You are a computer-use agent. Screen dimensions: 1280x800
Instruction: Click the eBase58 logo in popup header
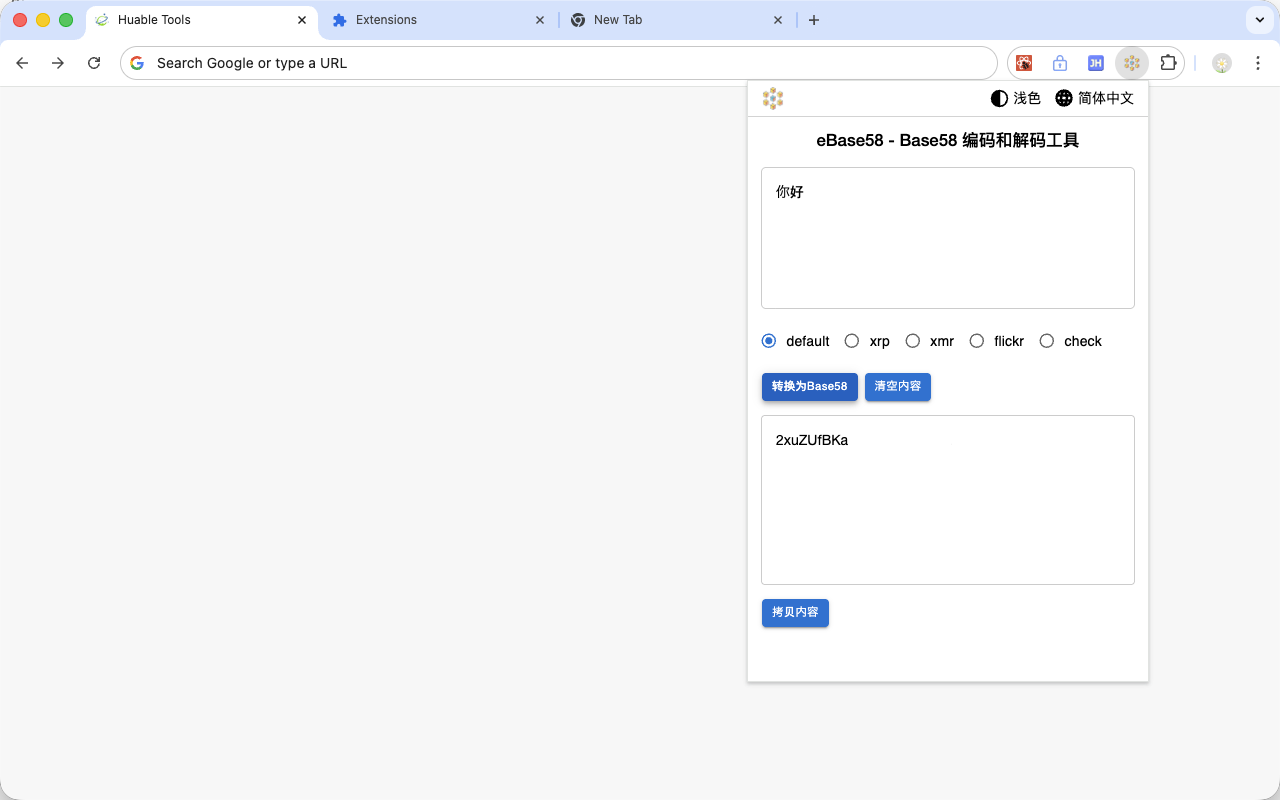773,98
